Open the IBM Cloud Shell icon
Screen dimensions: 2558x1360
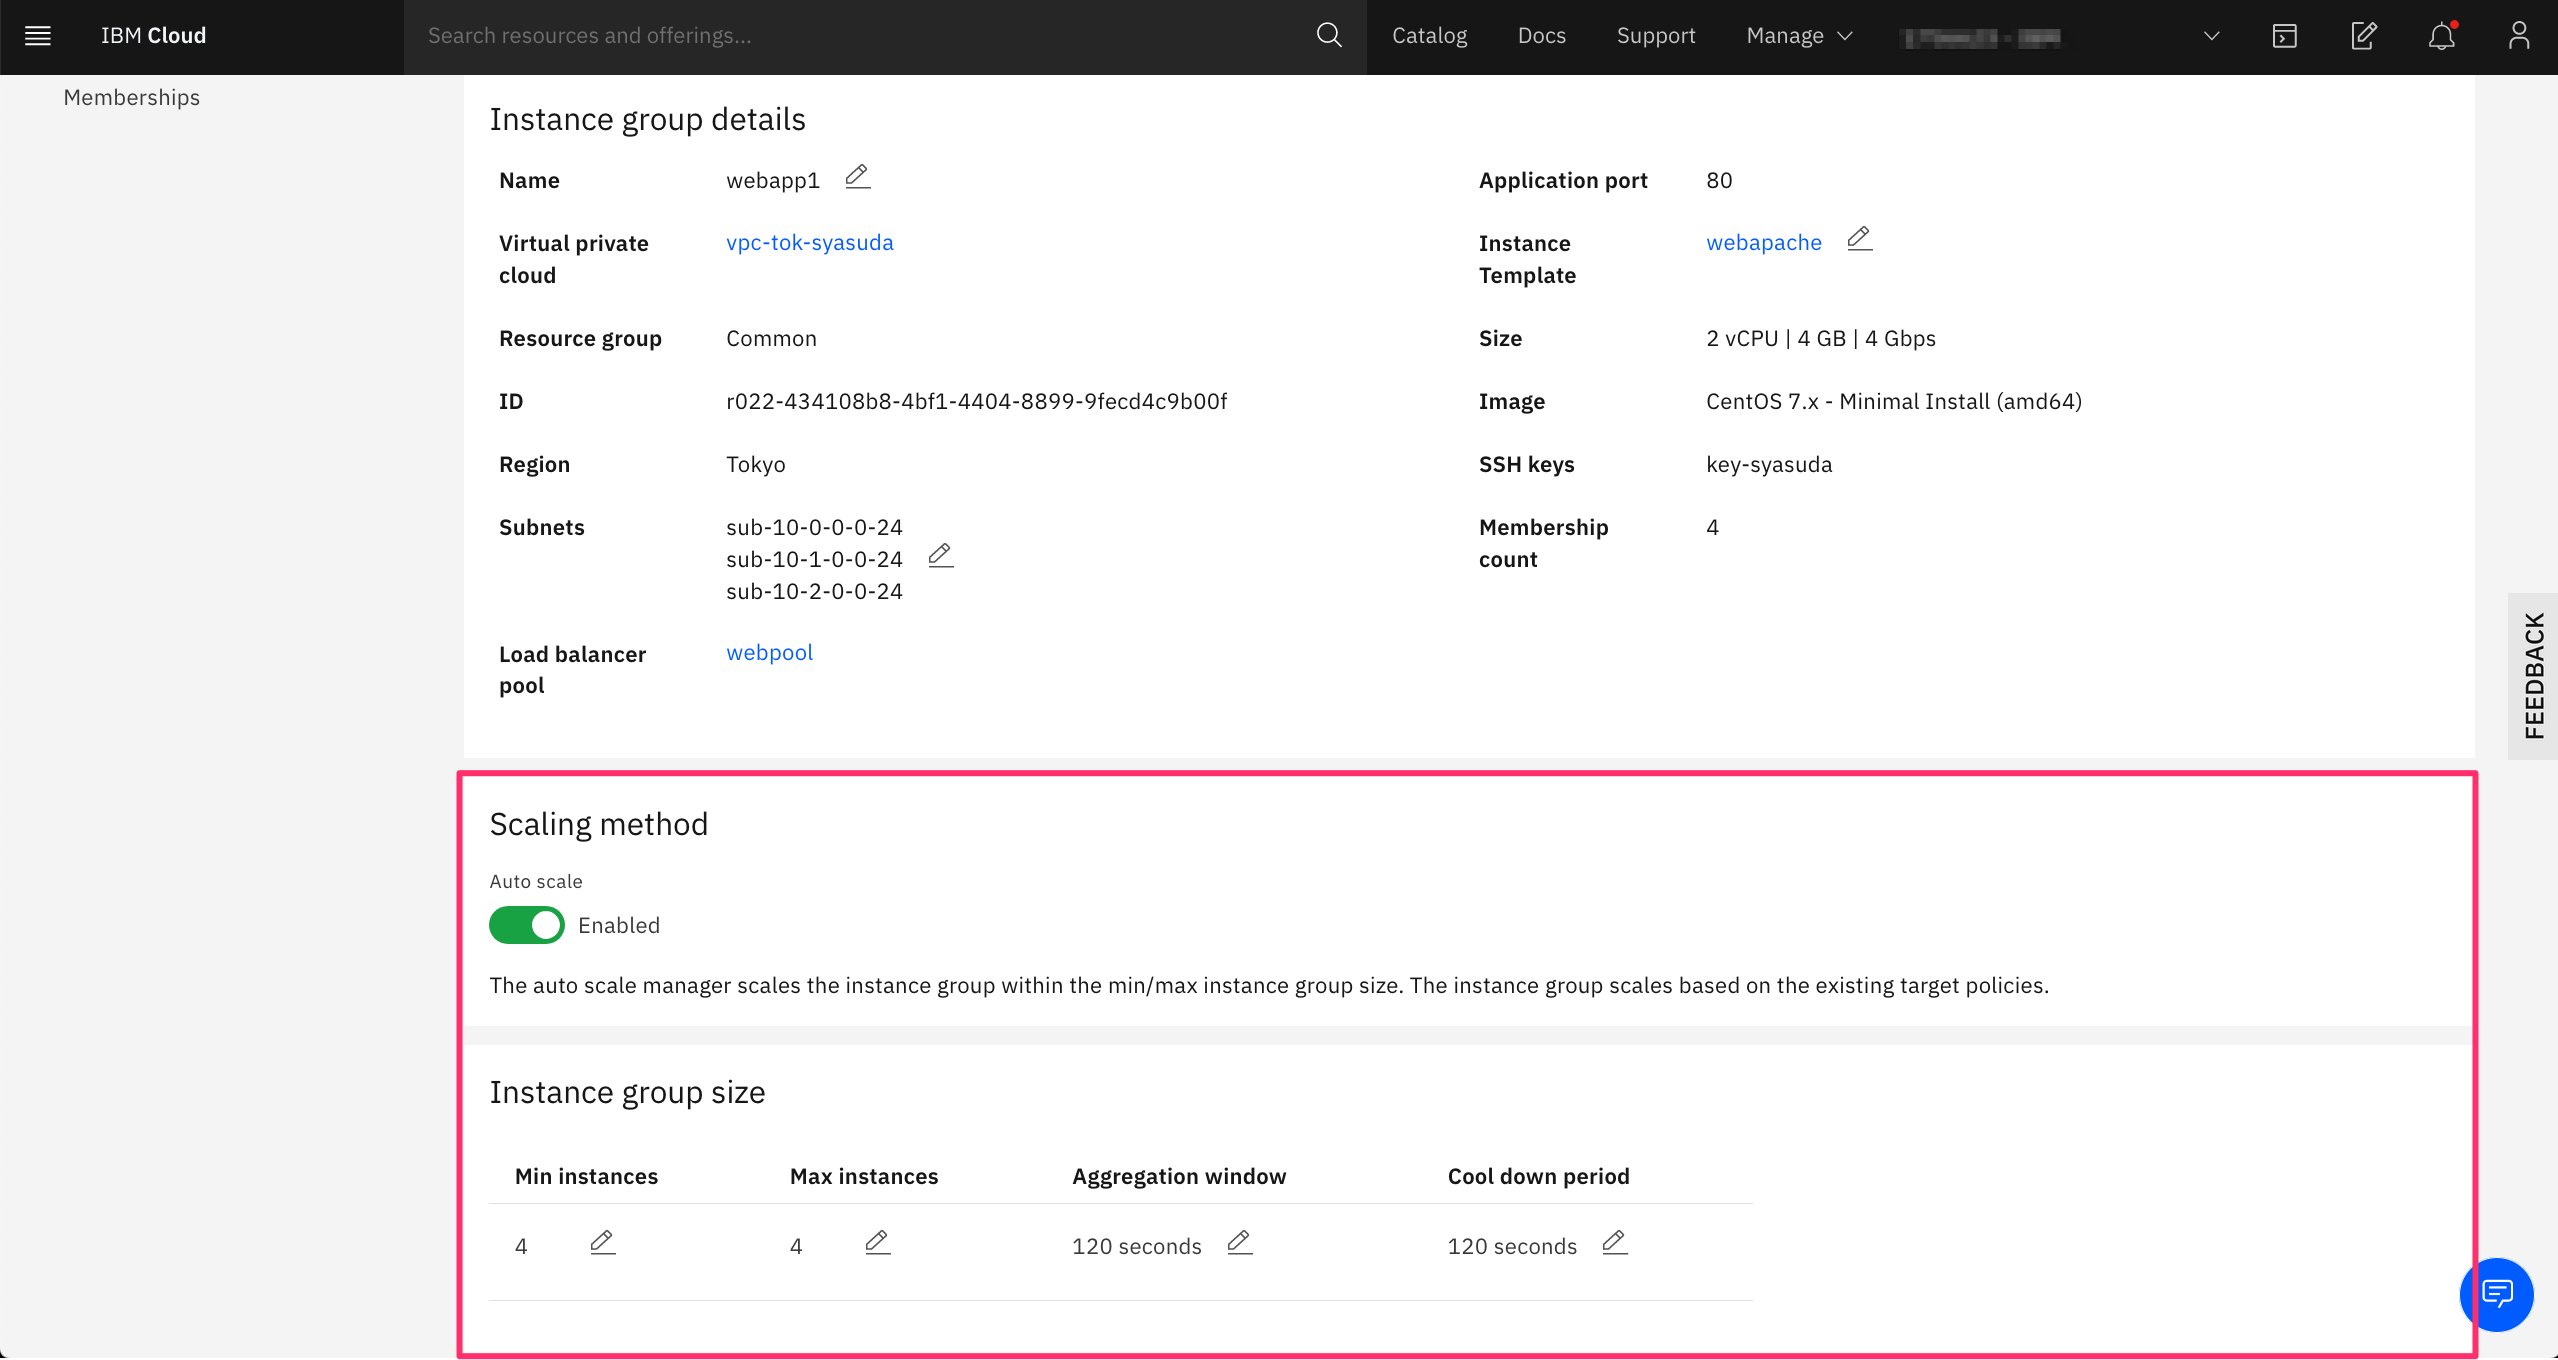click(x=2284, y=37)
